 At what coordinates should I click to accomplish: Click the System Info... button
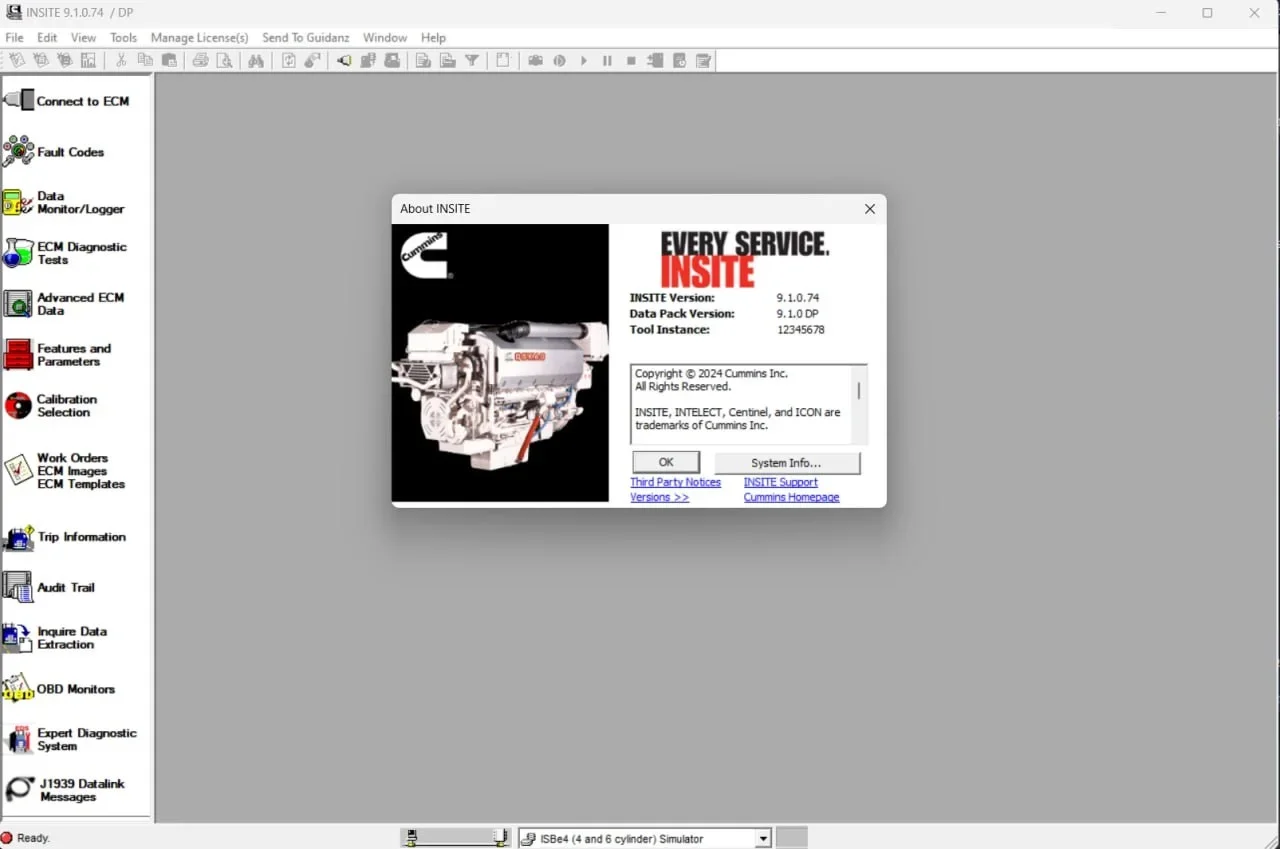coord(786,463)
